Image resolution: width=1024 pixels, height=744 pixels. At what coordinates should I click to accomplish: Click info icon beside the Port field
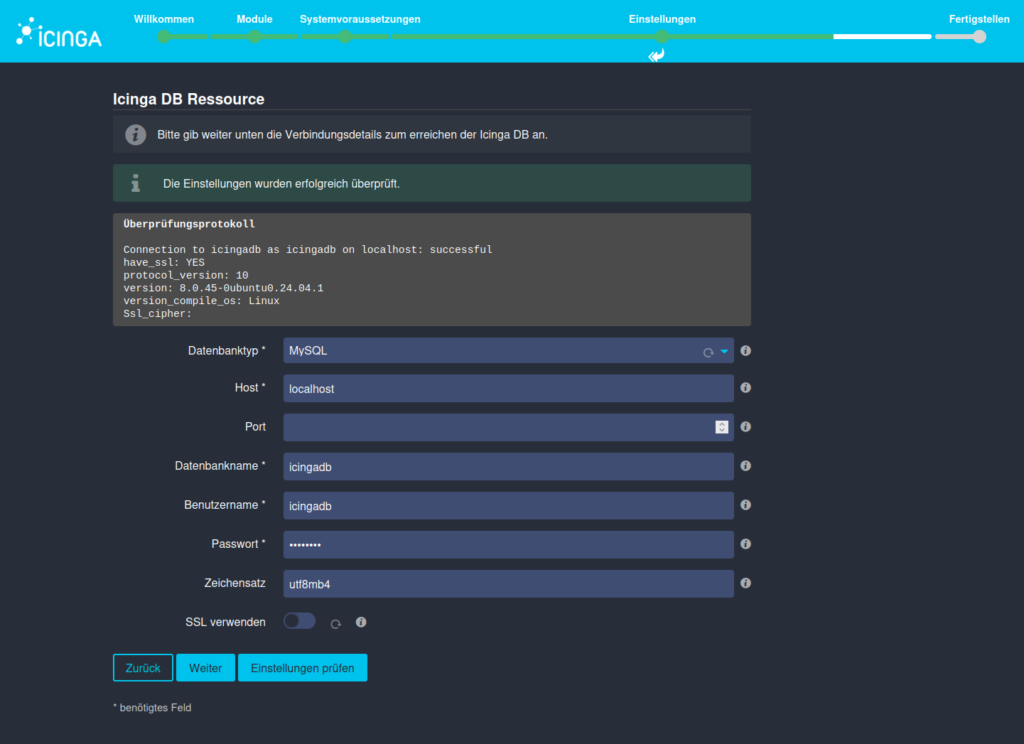[x=746, y=427]
